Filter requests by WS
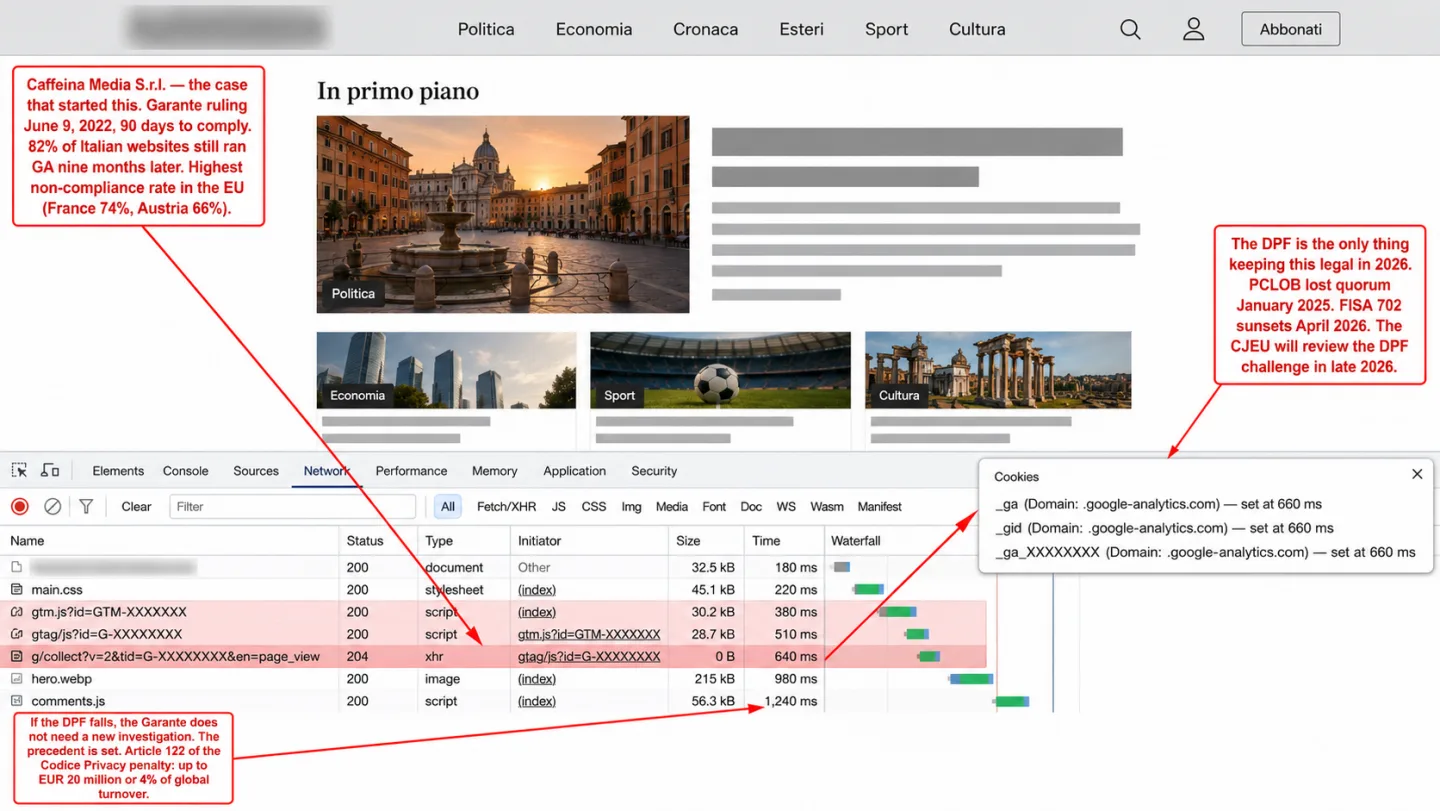 [x=786, y=507]
